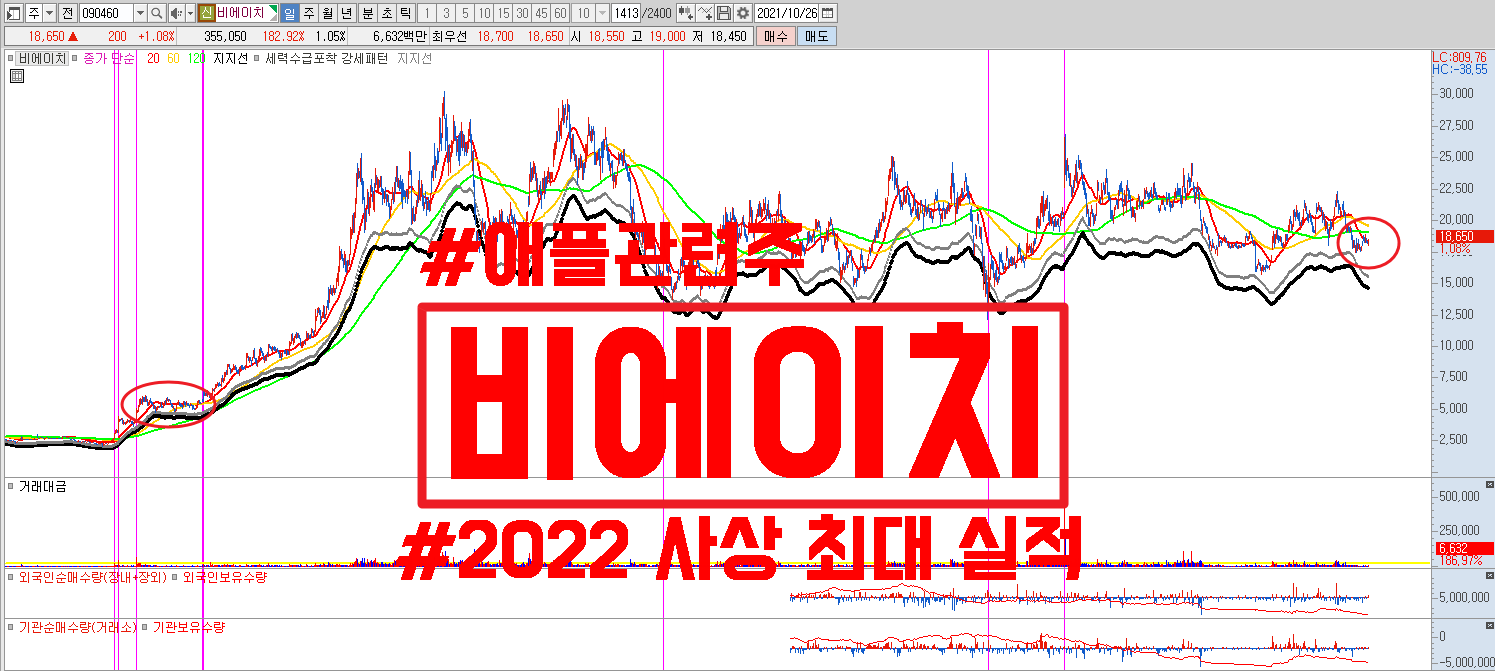Select the 일 daily chart period
1495x671 pixels.
[x=289, y=13]
